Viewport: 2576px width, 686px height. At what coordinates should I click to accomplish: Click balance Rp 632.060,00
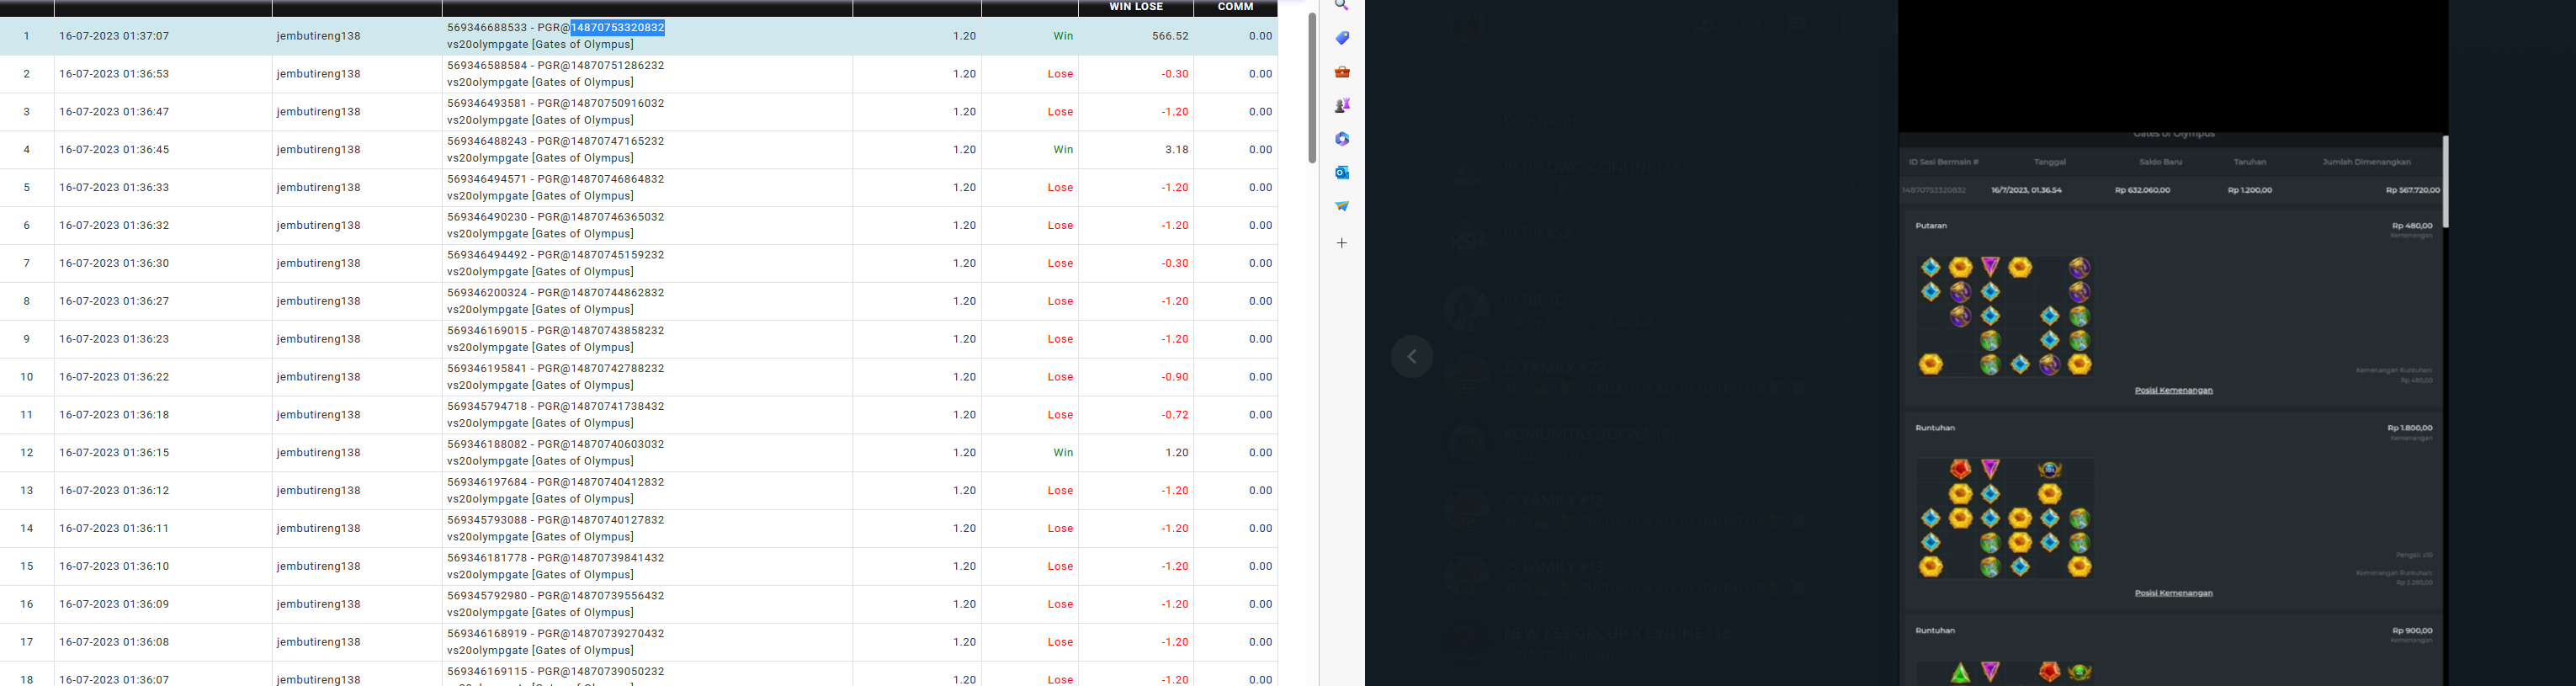[x=2142, y=190]
